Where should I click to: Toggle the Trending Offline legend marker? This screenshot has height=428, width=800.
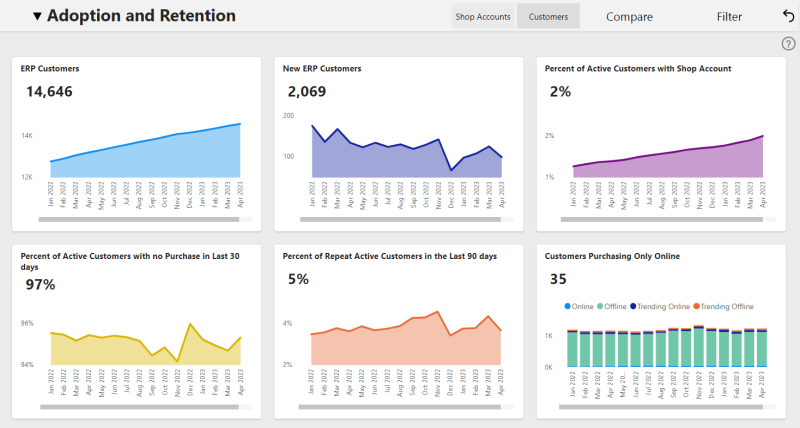coord(696,307)
